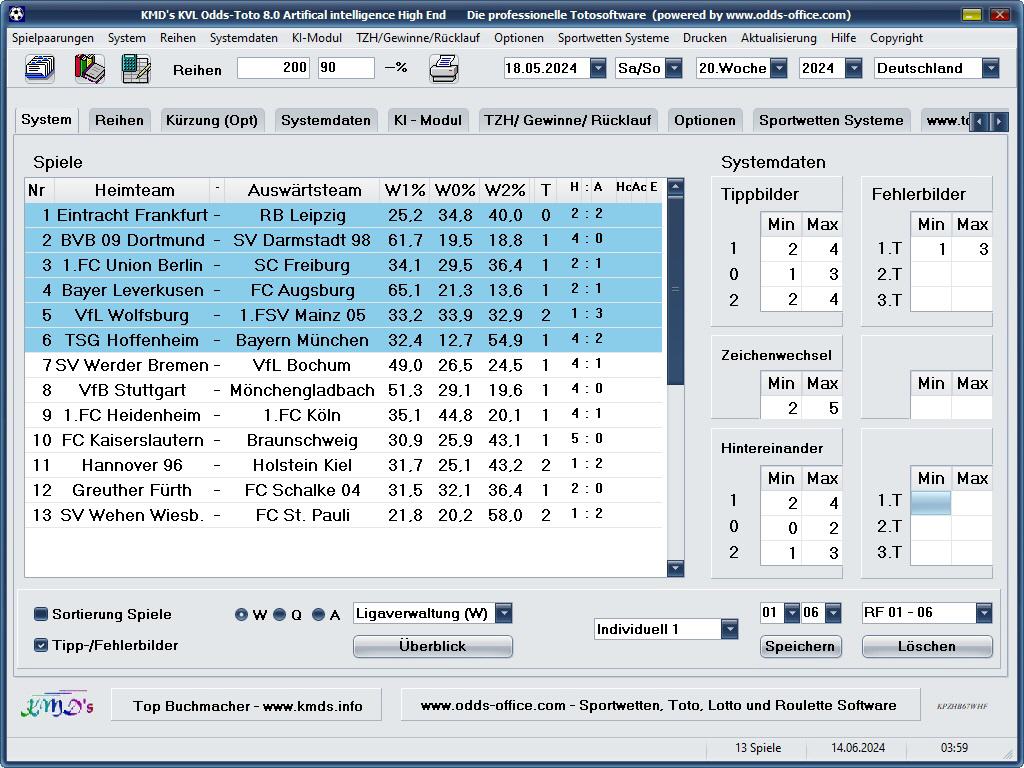
Task: Select the W radio button
Action: pyautogui.click(x=241, y=615)
